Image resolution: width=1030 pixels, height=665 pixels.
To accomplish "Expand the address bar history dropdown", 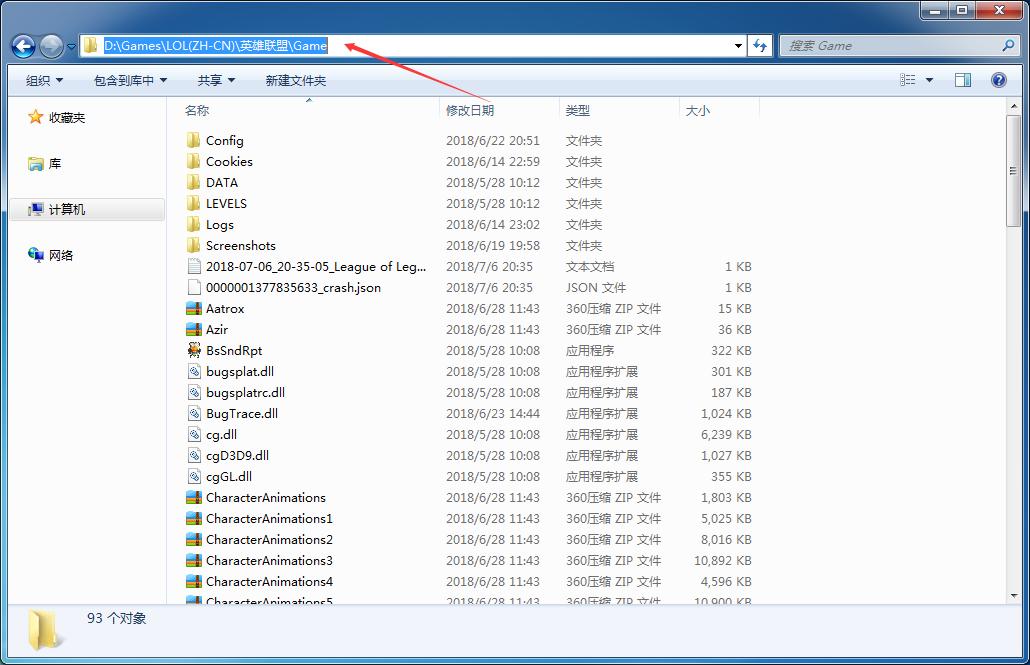I will (x=738, y=46).
